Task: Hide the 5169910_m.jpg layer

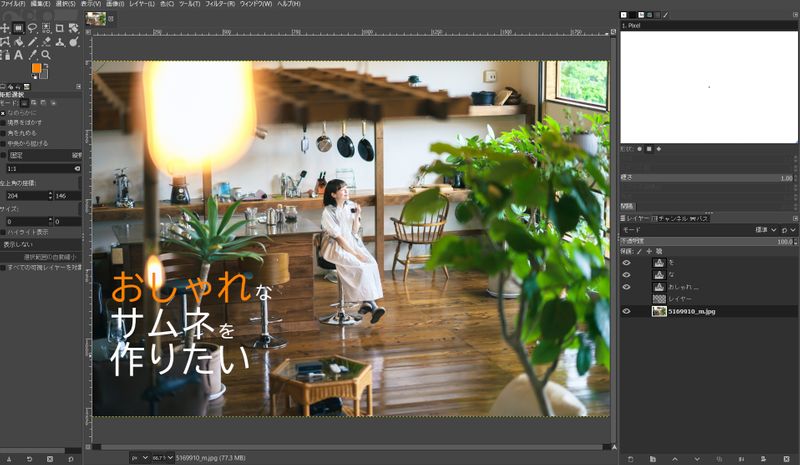Action: click(x=627, y=311)
